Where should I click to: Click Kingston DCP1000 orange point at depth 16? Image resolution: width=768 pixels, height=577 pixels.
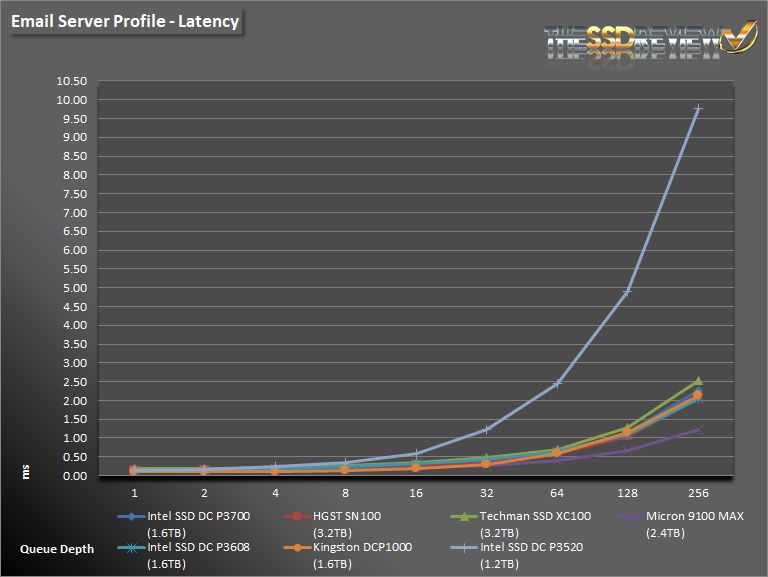click(416, 468)
